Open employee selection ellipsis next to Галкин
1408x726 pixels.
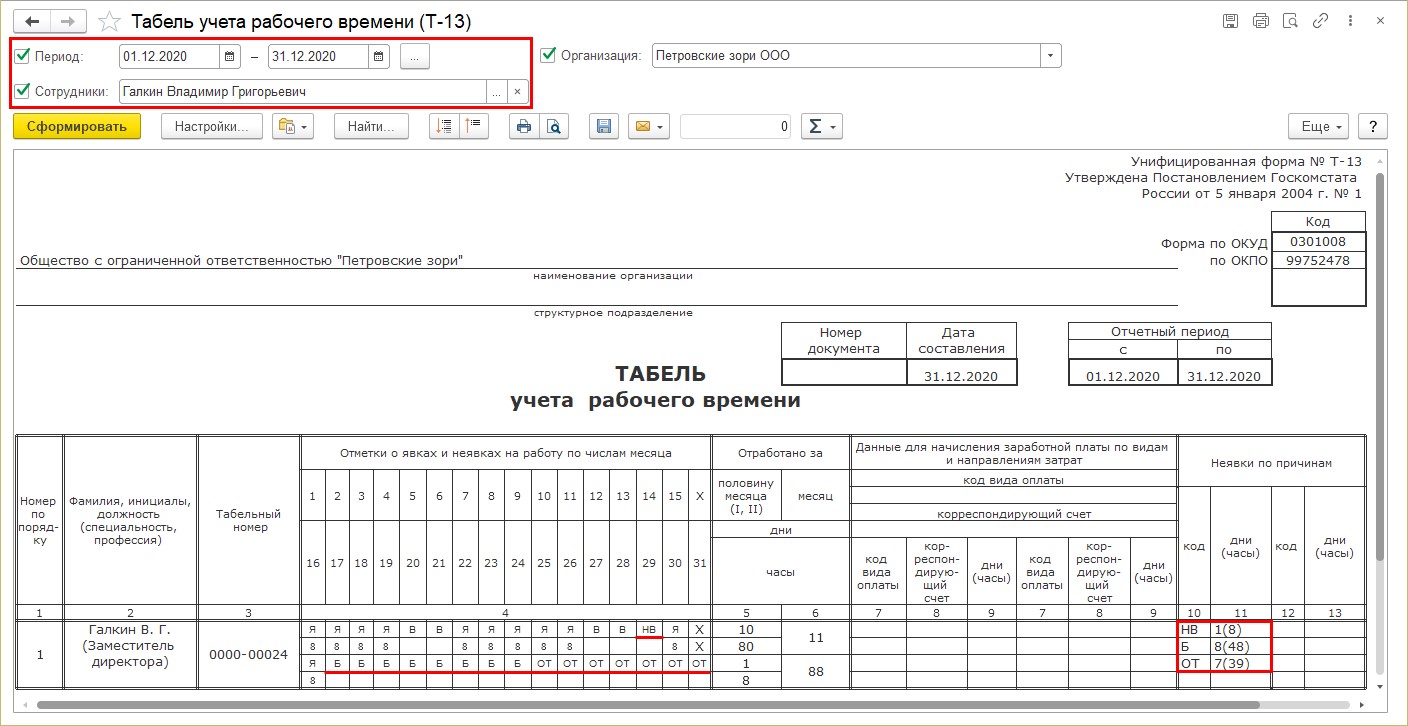click(x=496, y=91)
